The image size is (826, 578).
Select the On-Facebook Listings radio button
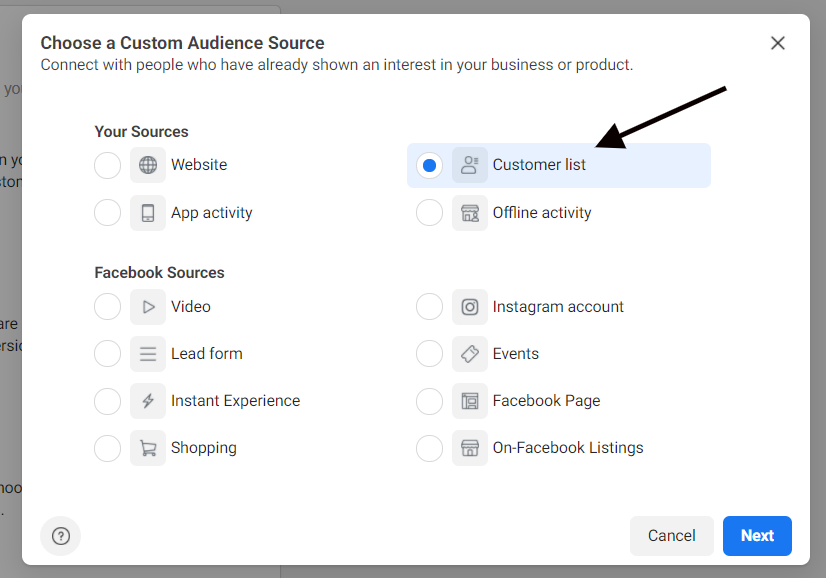429,447
